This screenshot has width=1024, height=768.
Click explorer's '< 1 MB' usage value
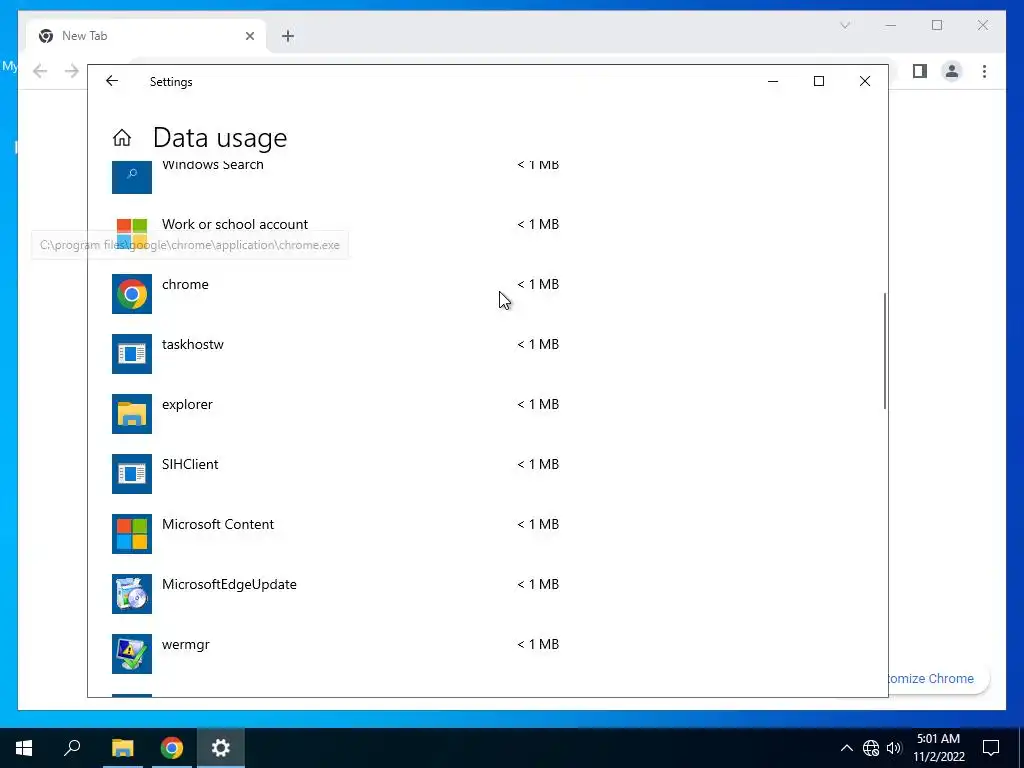(x=538, y=404)
